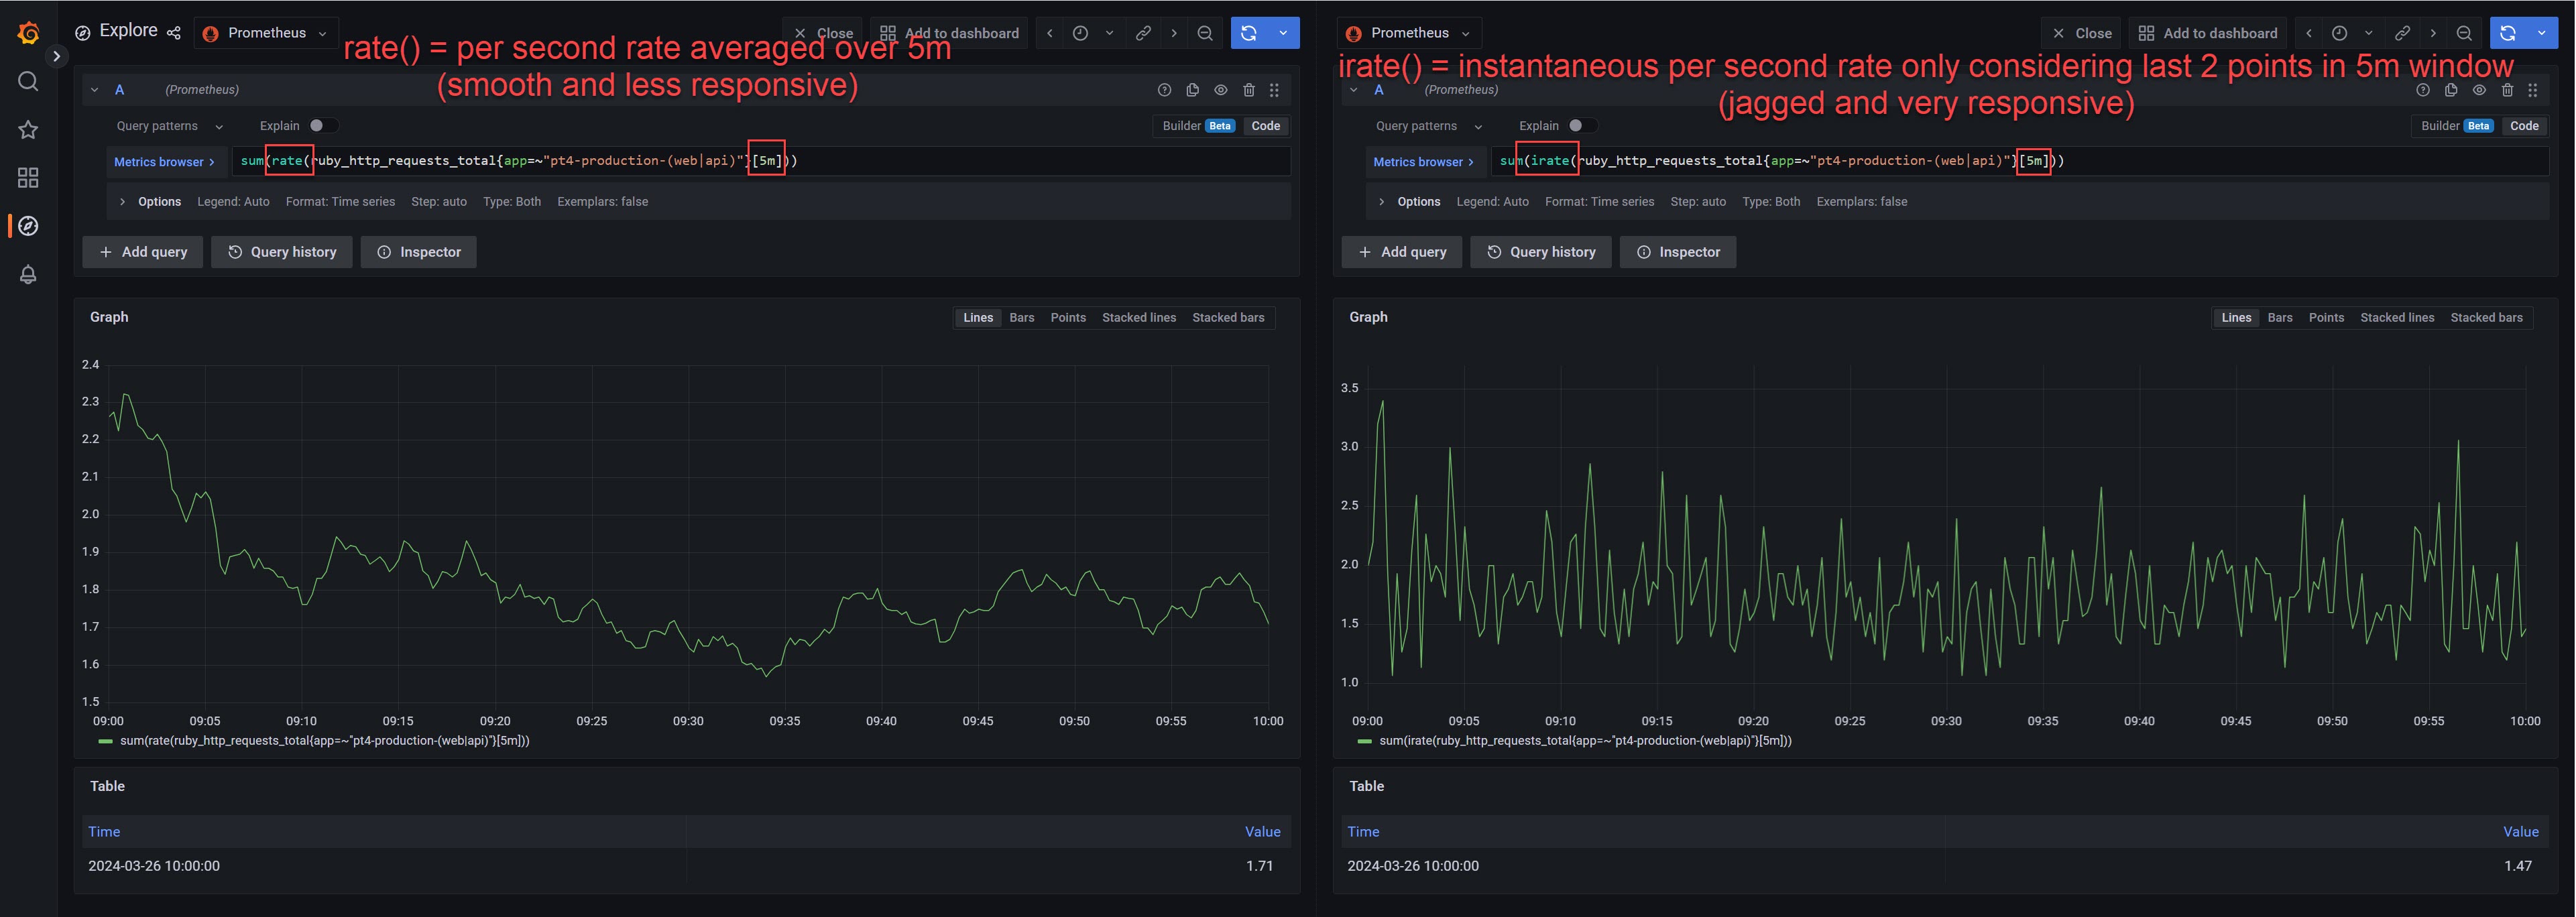
Task: Duplicate query A in the left pane
Action: pos(1192,90)
